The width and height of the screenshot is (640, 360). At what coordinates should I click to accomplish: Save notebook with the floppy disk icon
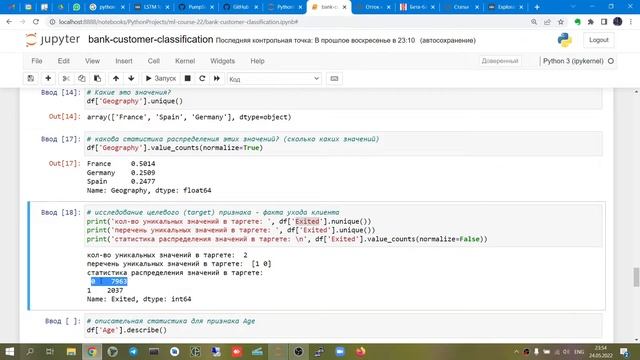click(31, 78)
